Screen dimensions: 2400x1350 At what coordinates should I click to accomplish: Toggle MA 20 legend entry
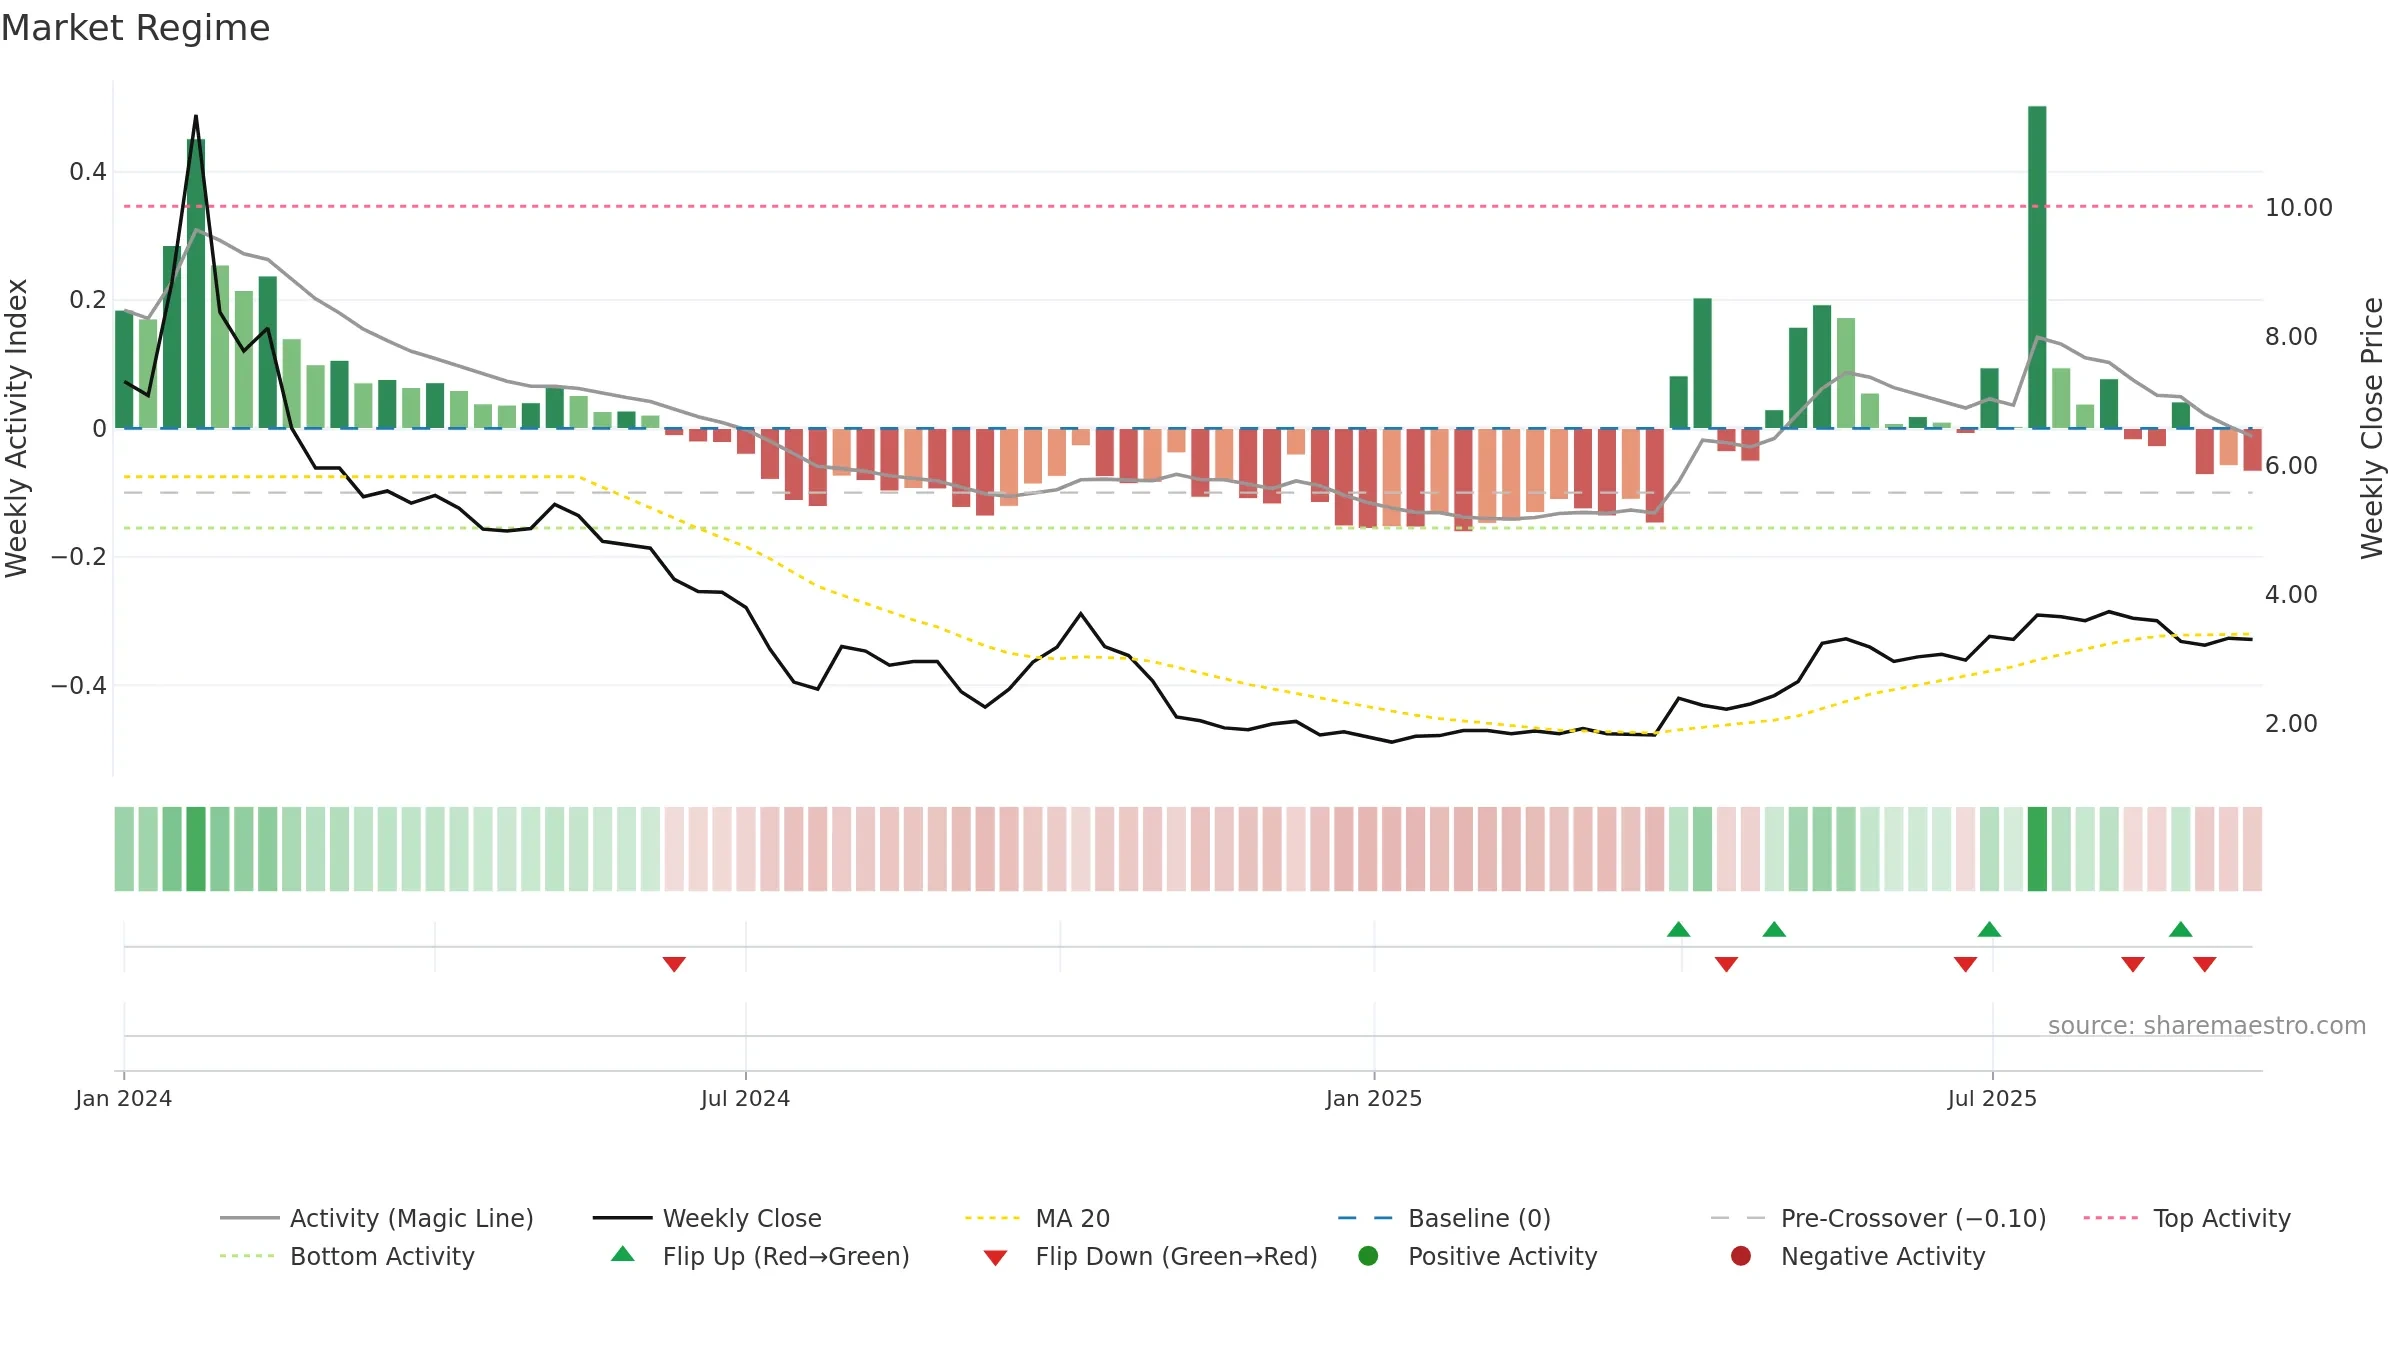pos(1037,1218)
